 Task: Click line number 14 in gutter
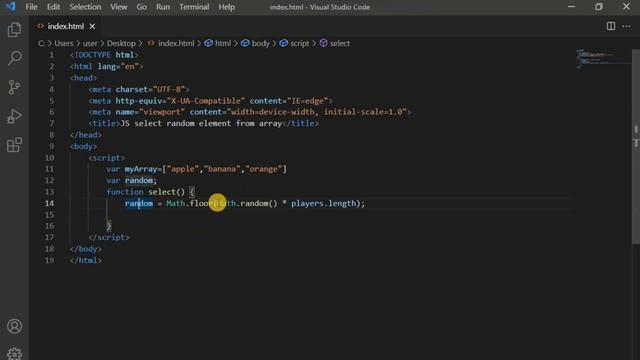click(49, 203)
